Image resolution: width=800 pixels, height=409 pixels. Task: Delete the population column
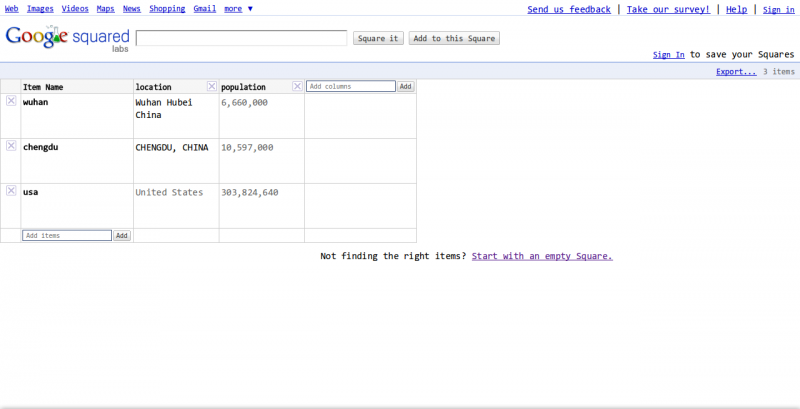[x=297, y=86]
